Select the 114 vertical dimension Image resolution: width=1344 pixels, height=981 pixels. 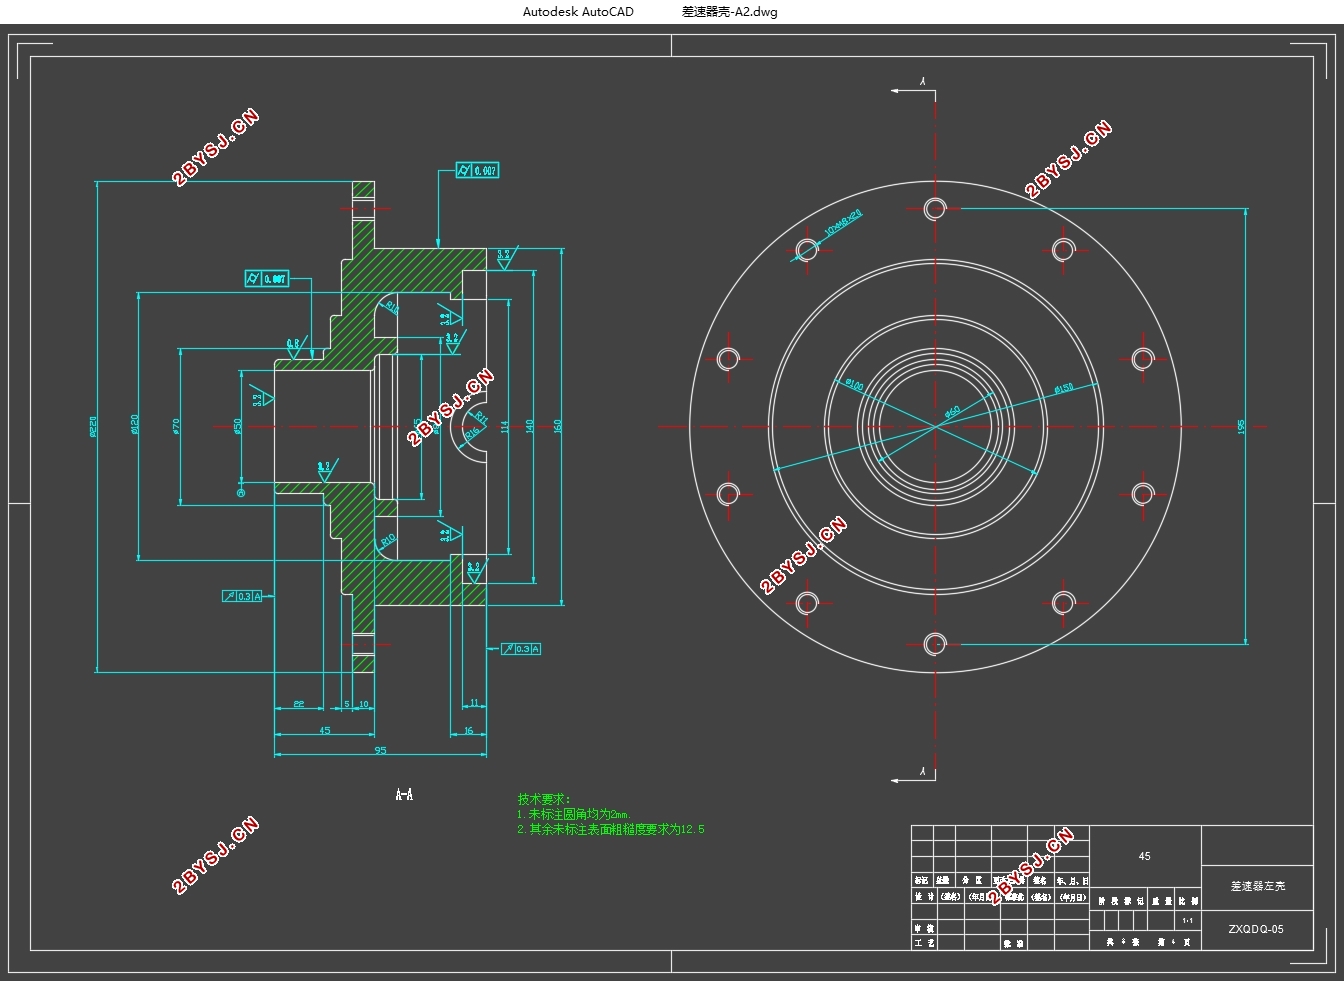505,426
